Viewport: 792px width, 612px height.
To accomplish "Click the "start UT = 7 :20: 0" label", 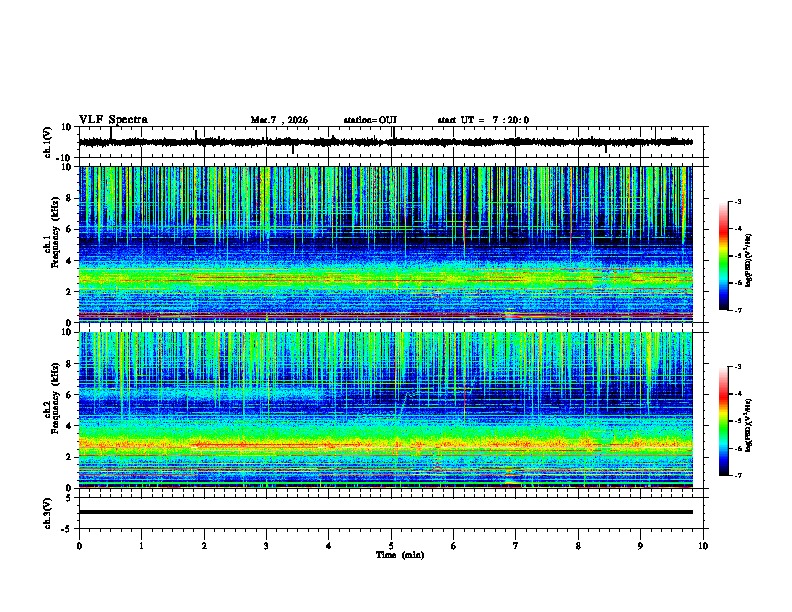I will pos(483,120).
